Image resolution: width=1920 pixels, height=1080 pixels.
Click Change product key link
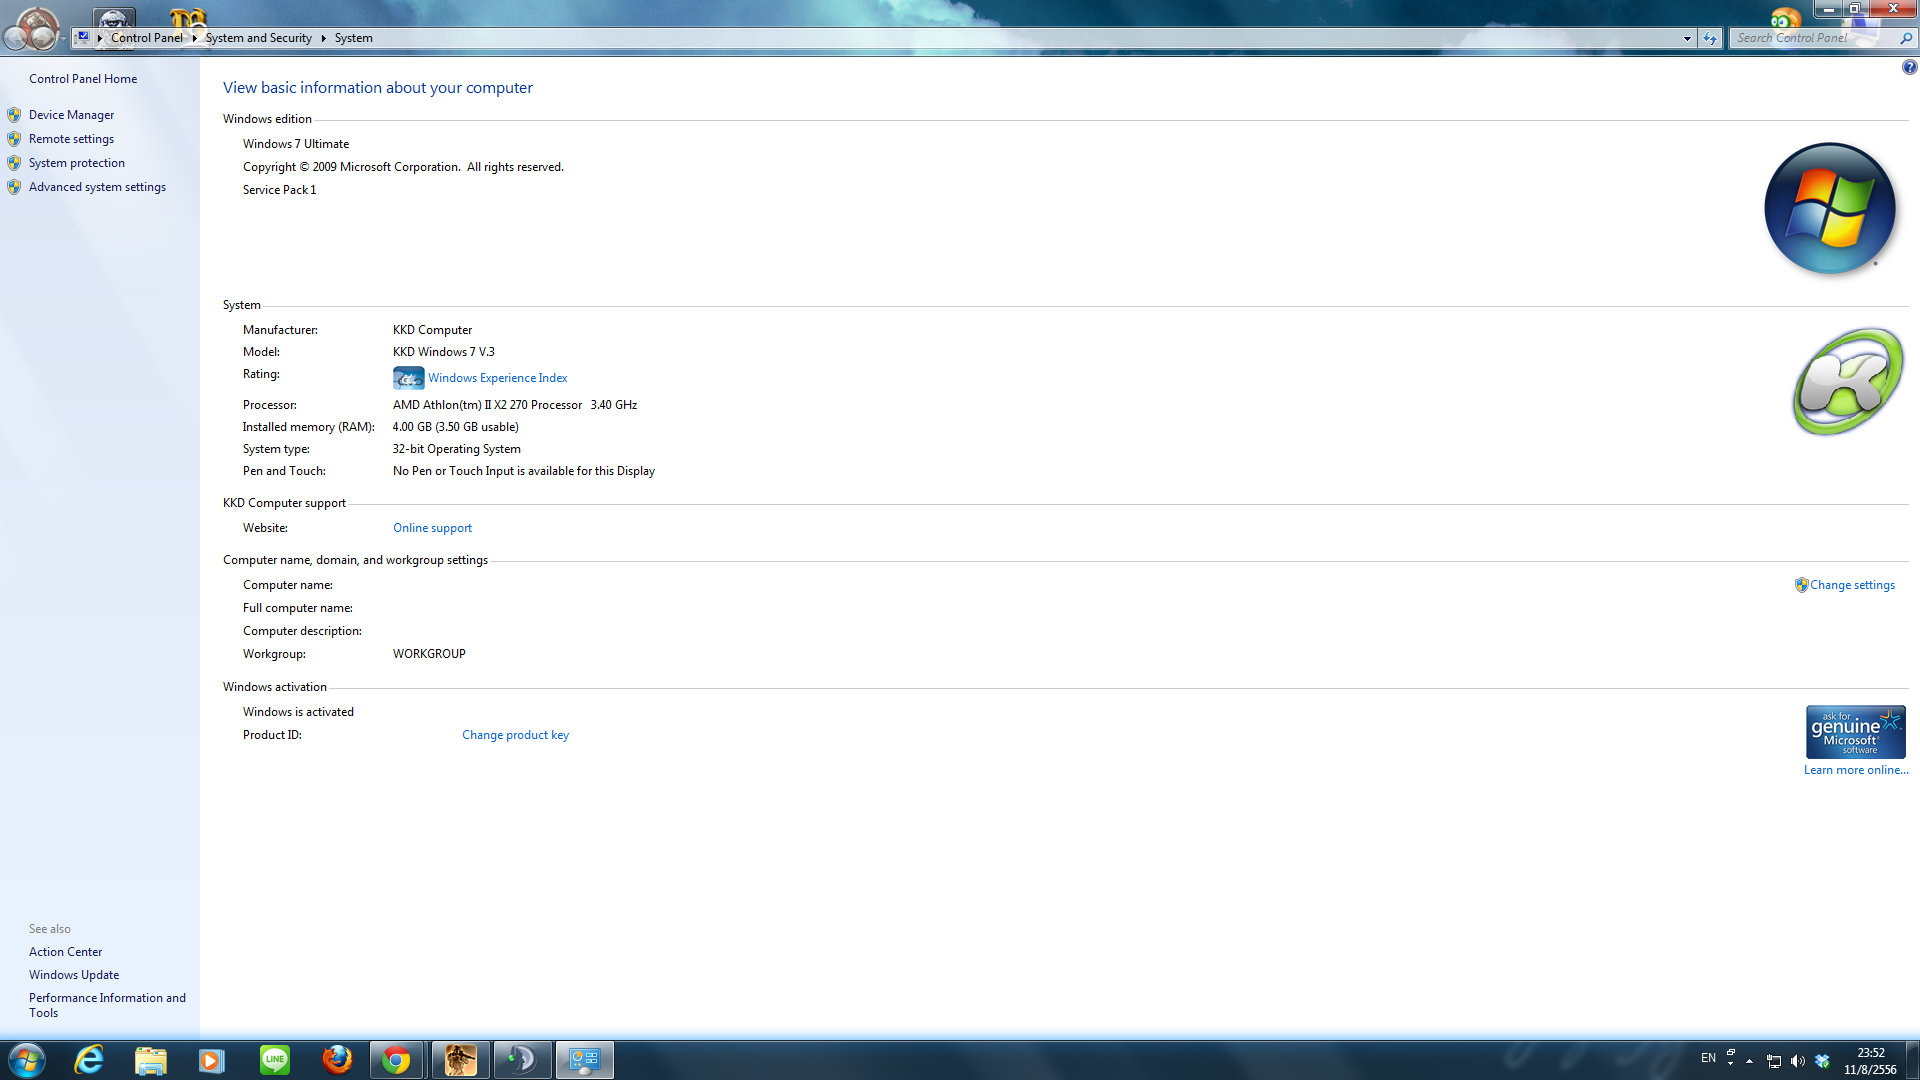click(515, 735)
